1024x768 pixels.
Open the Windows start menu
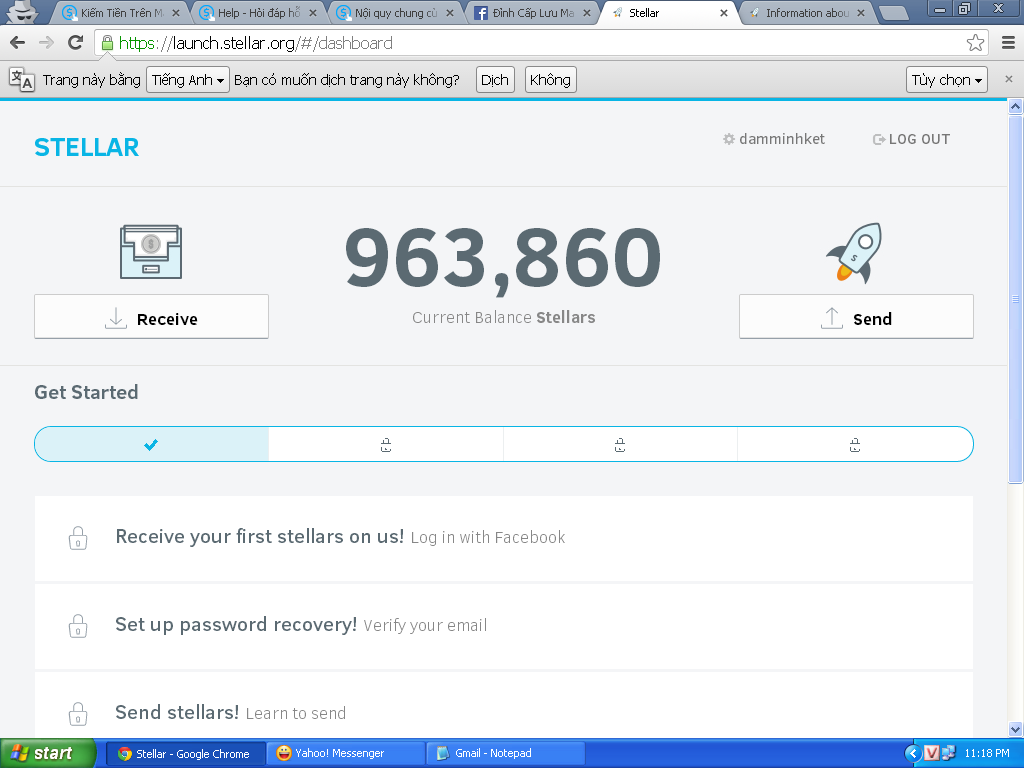click(48, 753)
